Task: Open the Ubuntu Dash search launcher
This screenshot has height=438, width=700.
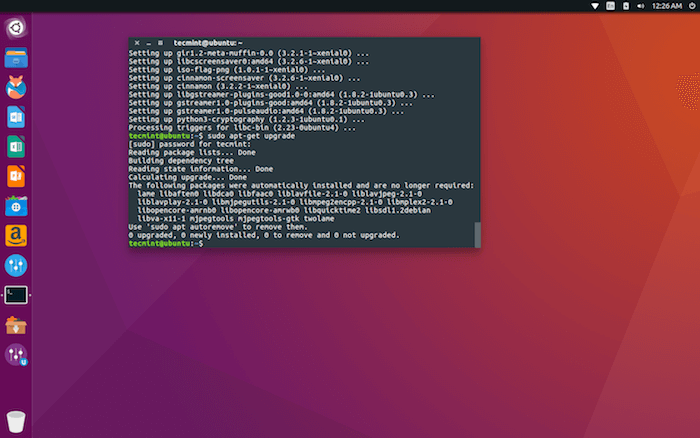Action: tap(16, 28)
